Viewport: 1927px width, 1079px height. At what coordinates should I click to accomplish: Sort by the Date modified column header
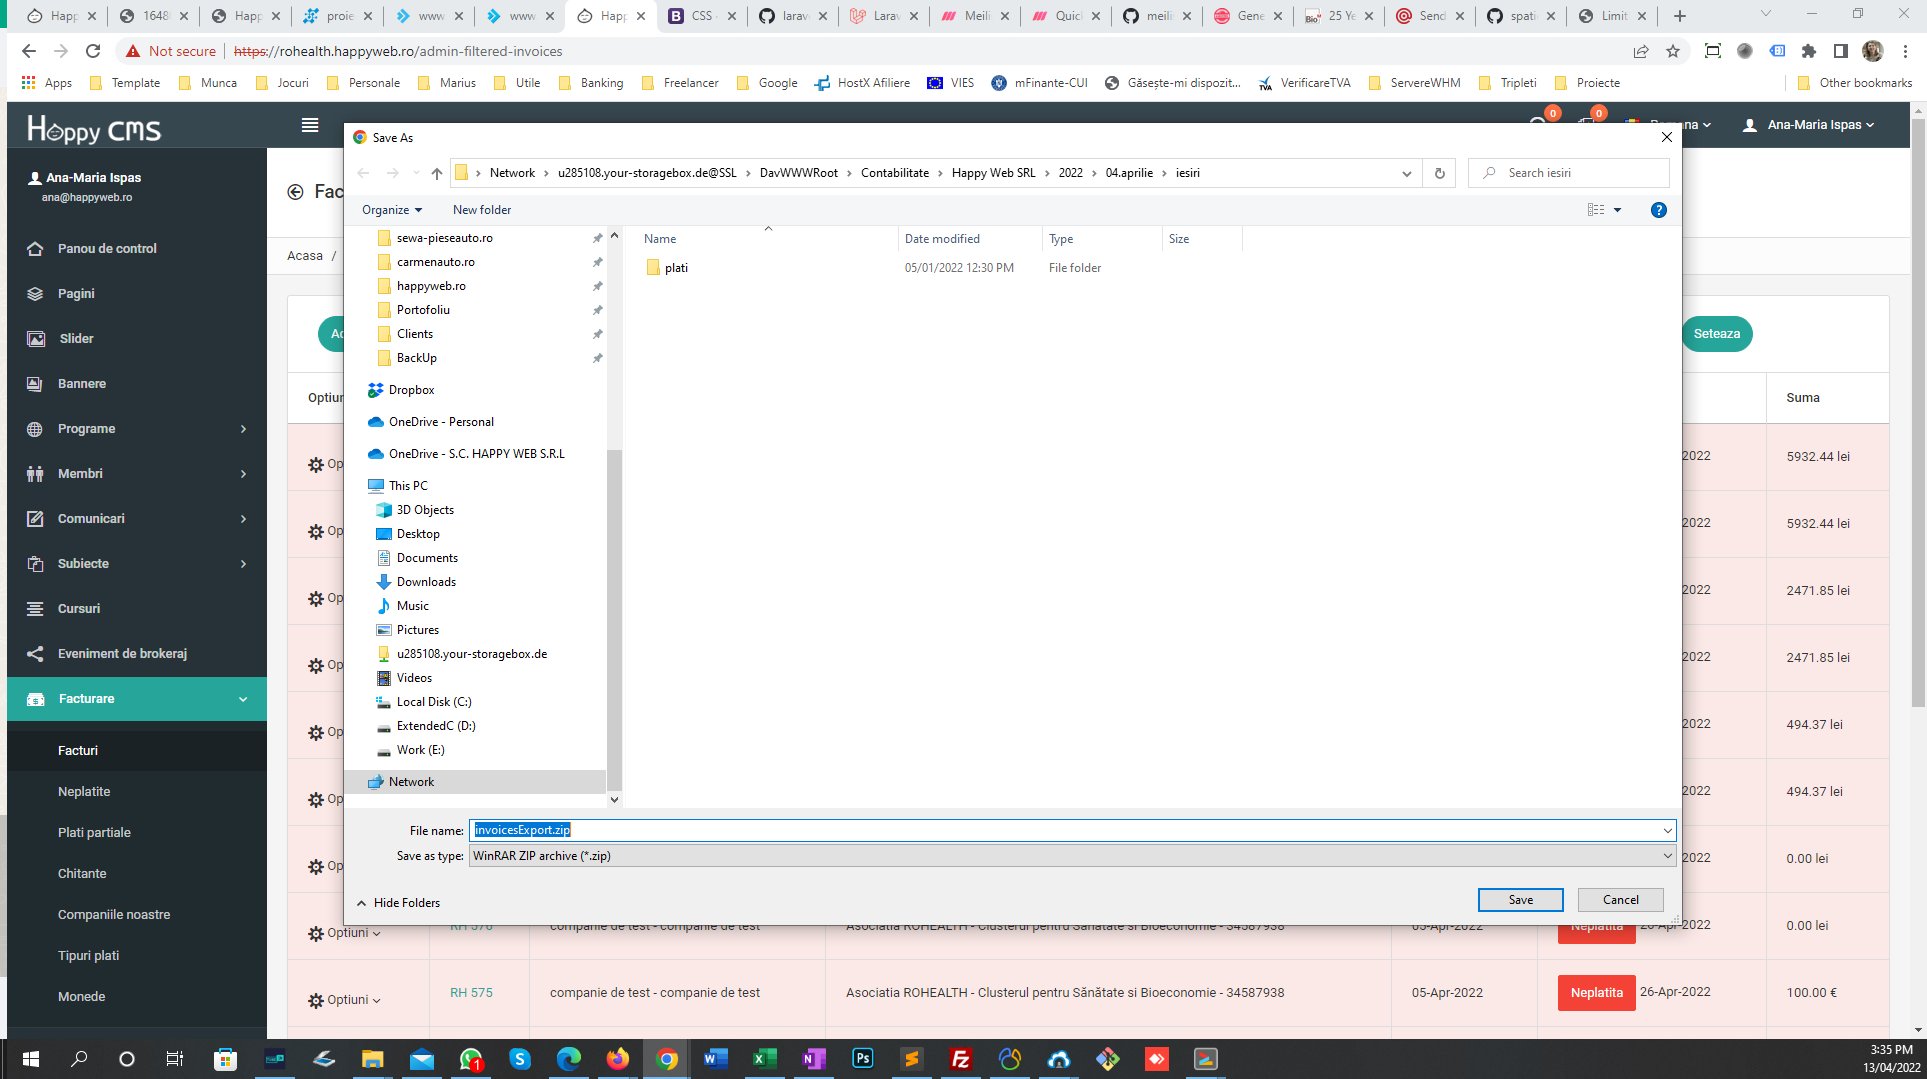tap(942, 239)
